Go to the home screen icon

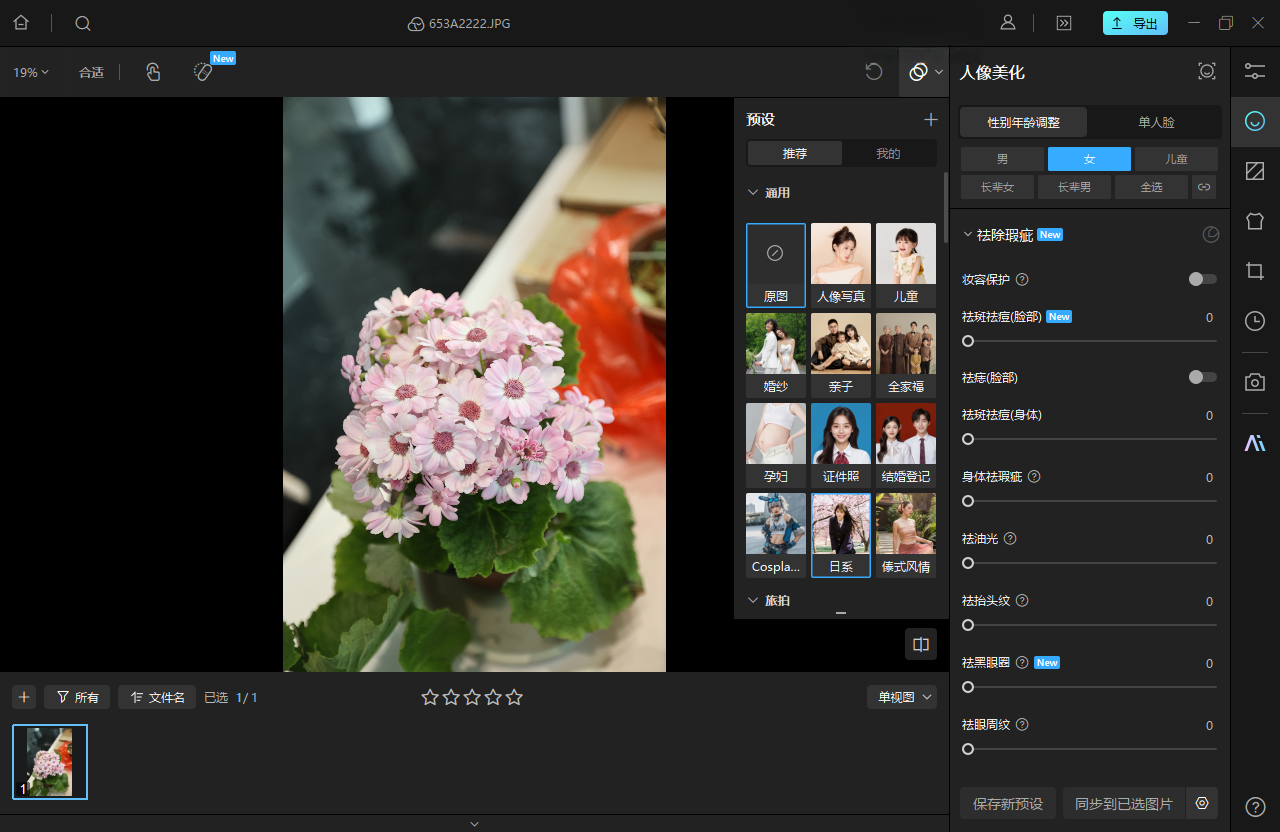(21, 23)
